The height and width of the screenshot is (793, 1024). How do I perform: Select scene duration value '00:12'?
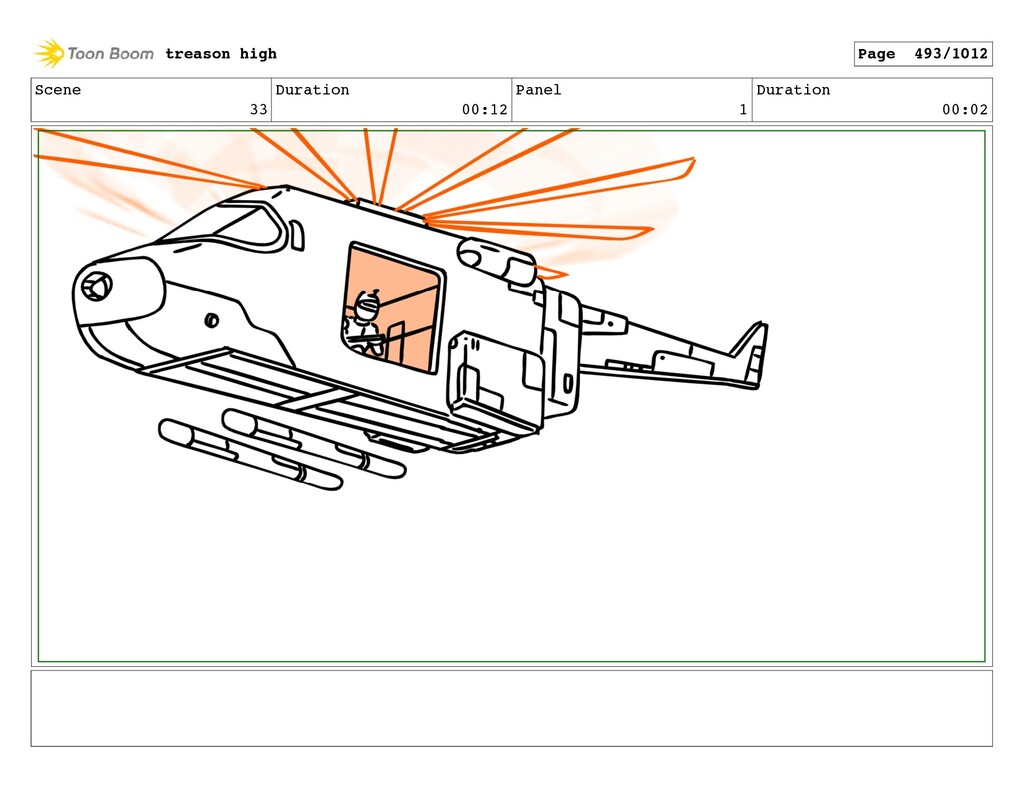[485, 110]
